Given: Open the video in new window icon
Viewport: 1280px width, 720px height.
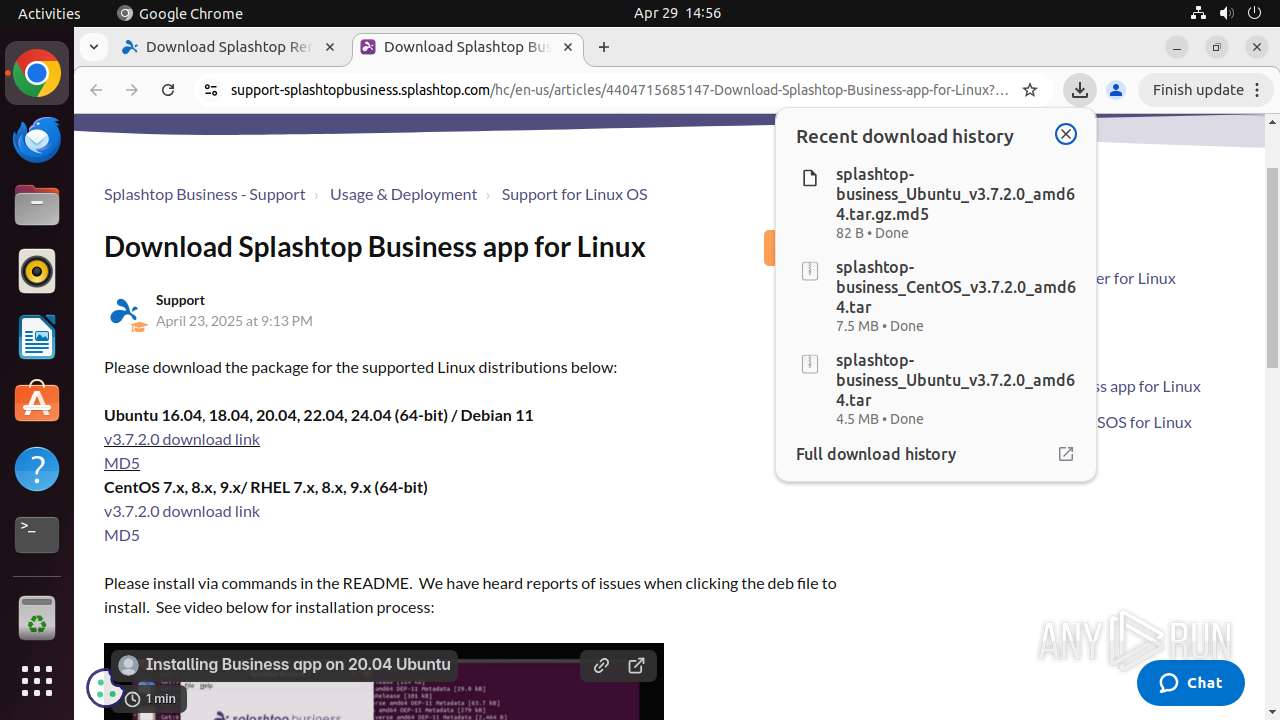Looking at the screenshot, I should [x=636, y=665].
